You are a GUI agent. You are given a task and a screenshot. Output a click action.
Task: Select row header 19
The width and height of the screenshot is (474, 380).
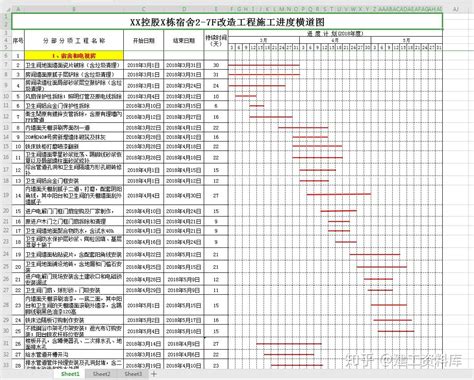pos(6,195)
